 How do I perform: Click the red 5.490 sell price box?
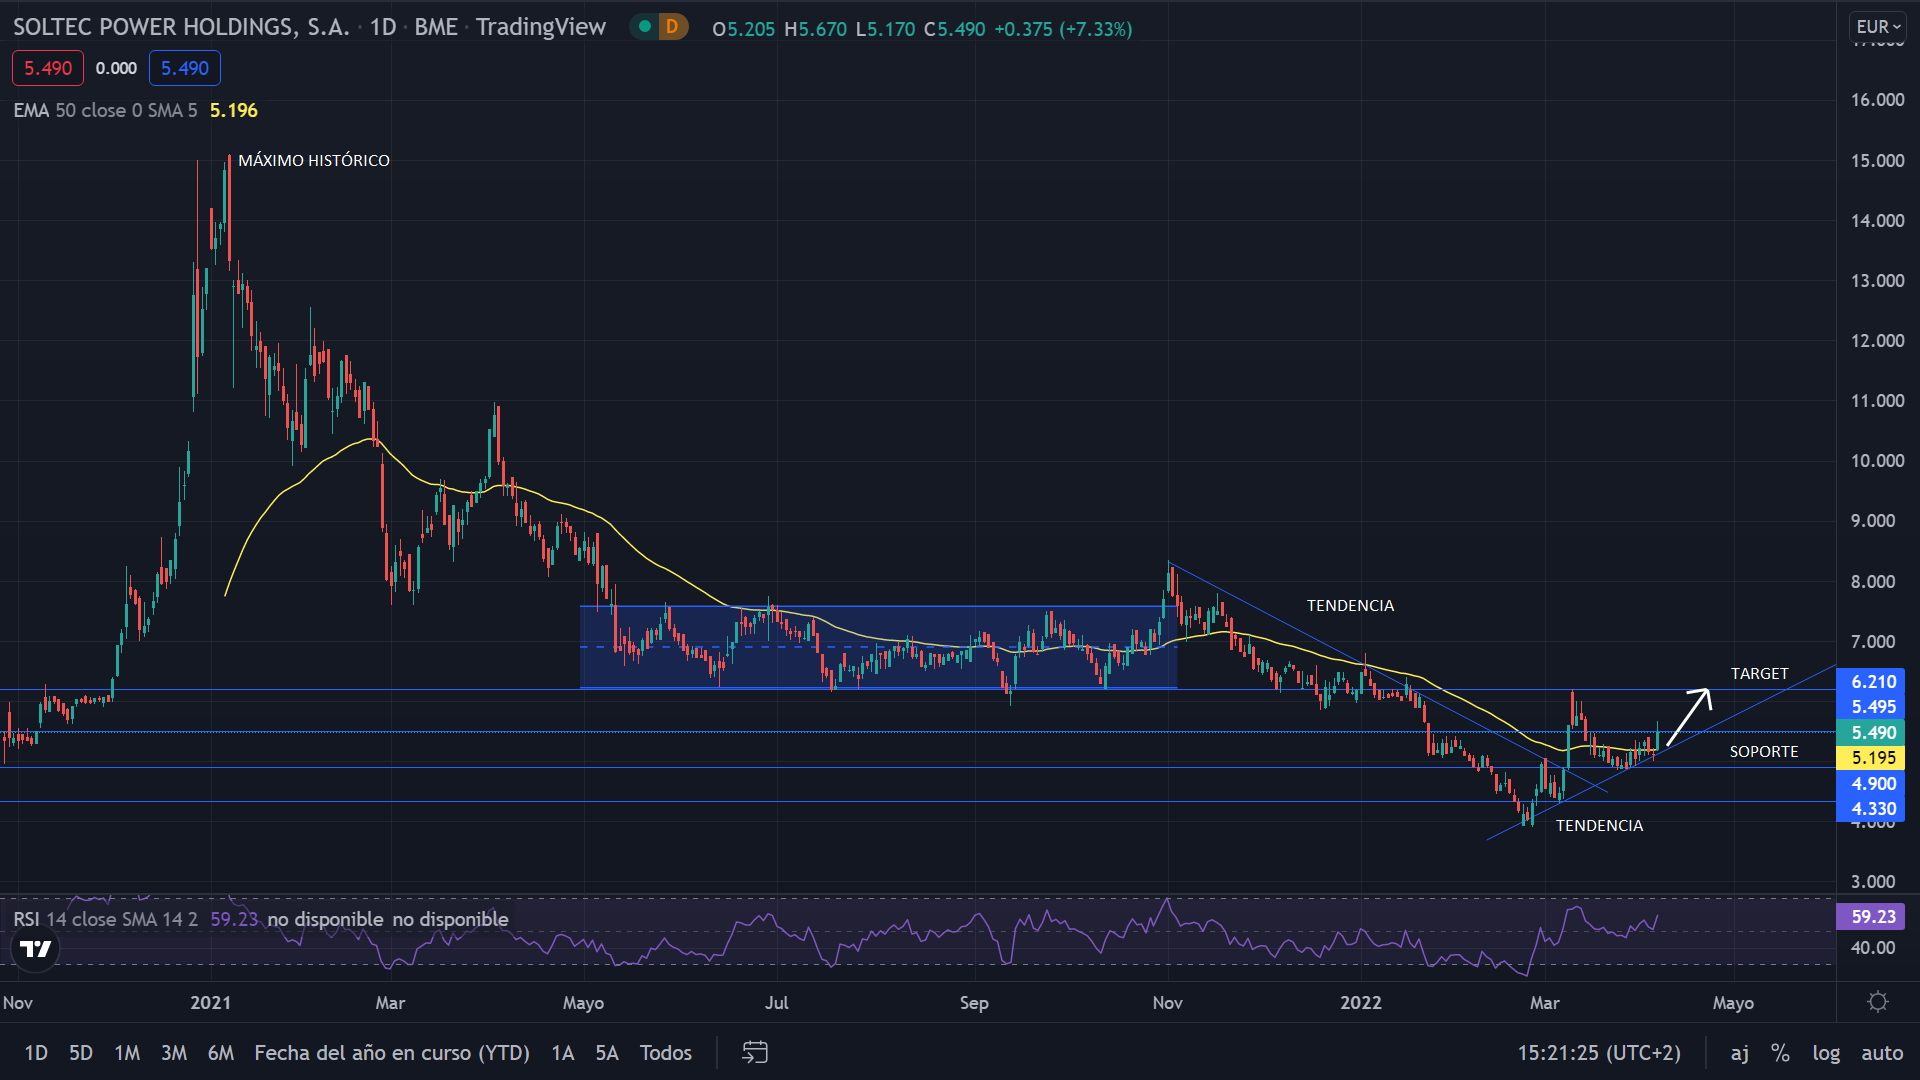tap(48, 68)
